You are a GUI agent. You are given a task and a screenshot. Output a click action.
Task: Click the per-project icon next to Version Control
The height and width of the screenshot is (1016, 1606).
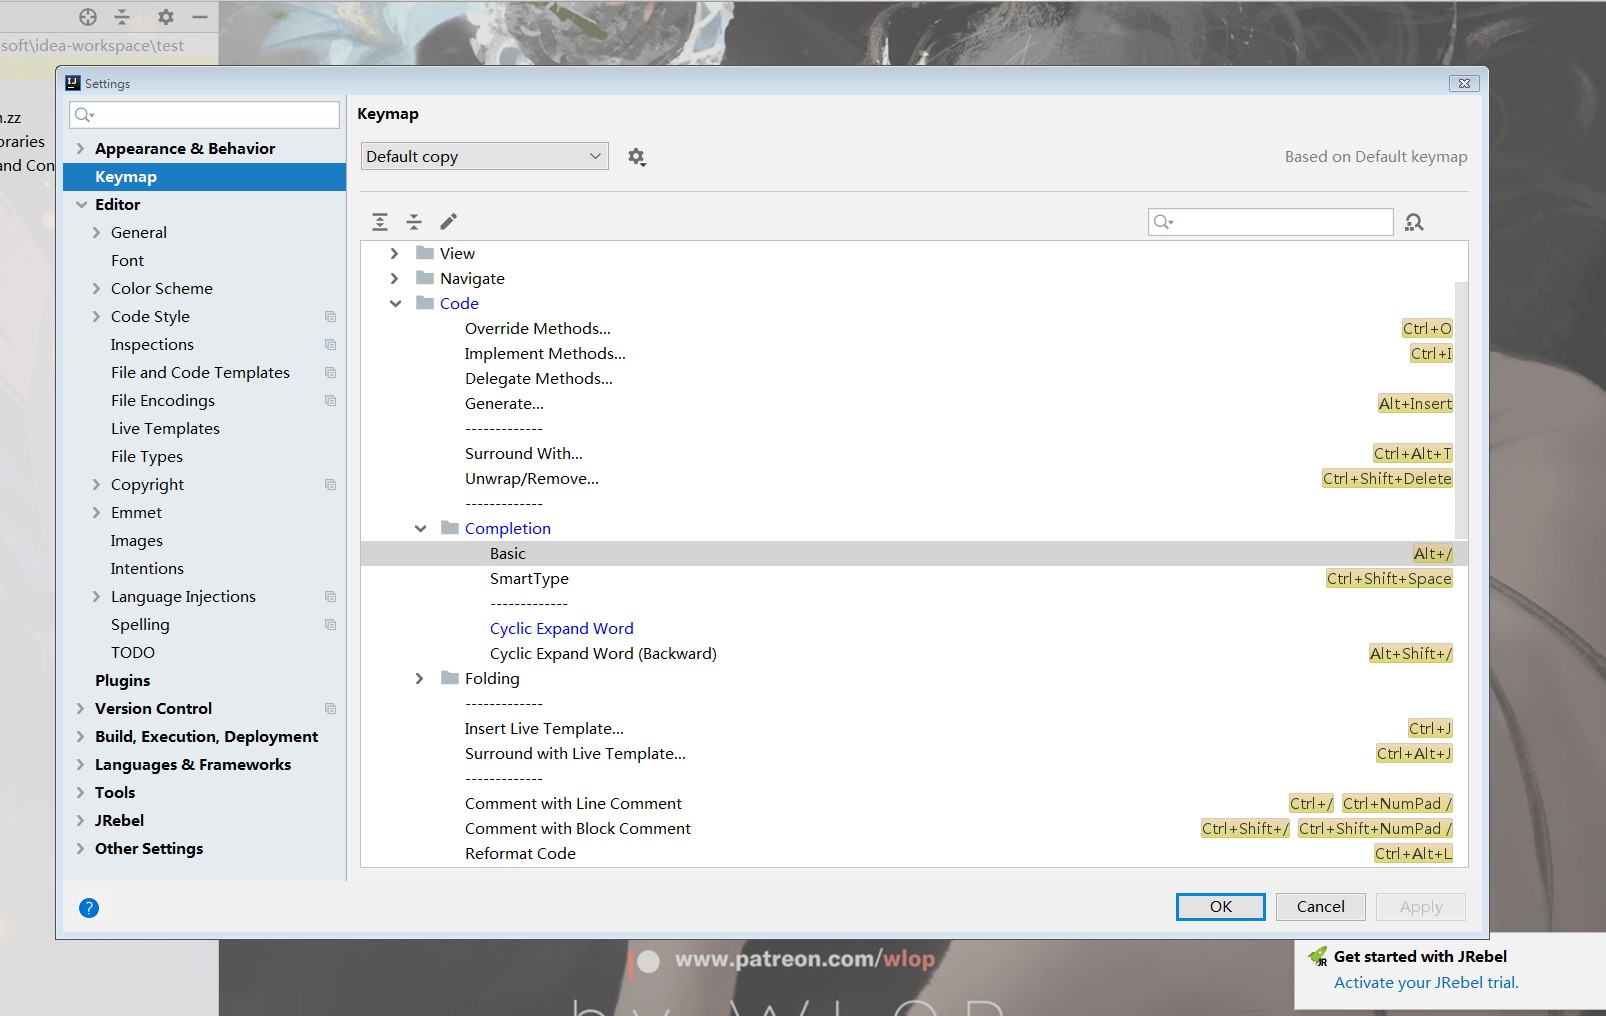click(x=331, y=709)
